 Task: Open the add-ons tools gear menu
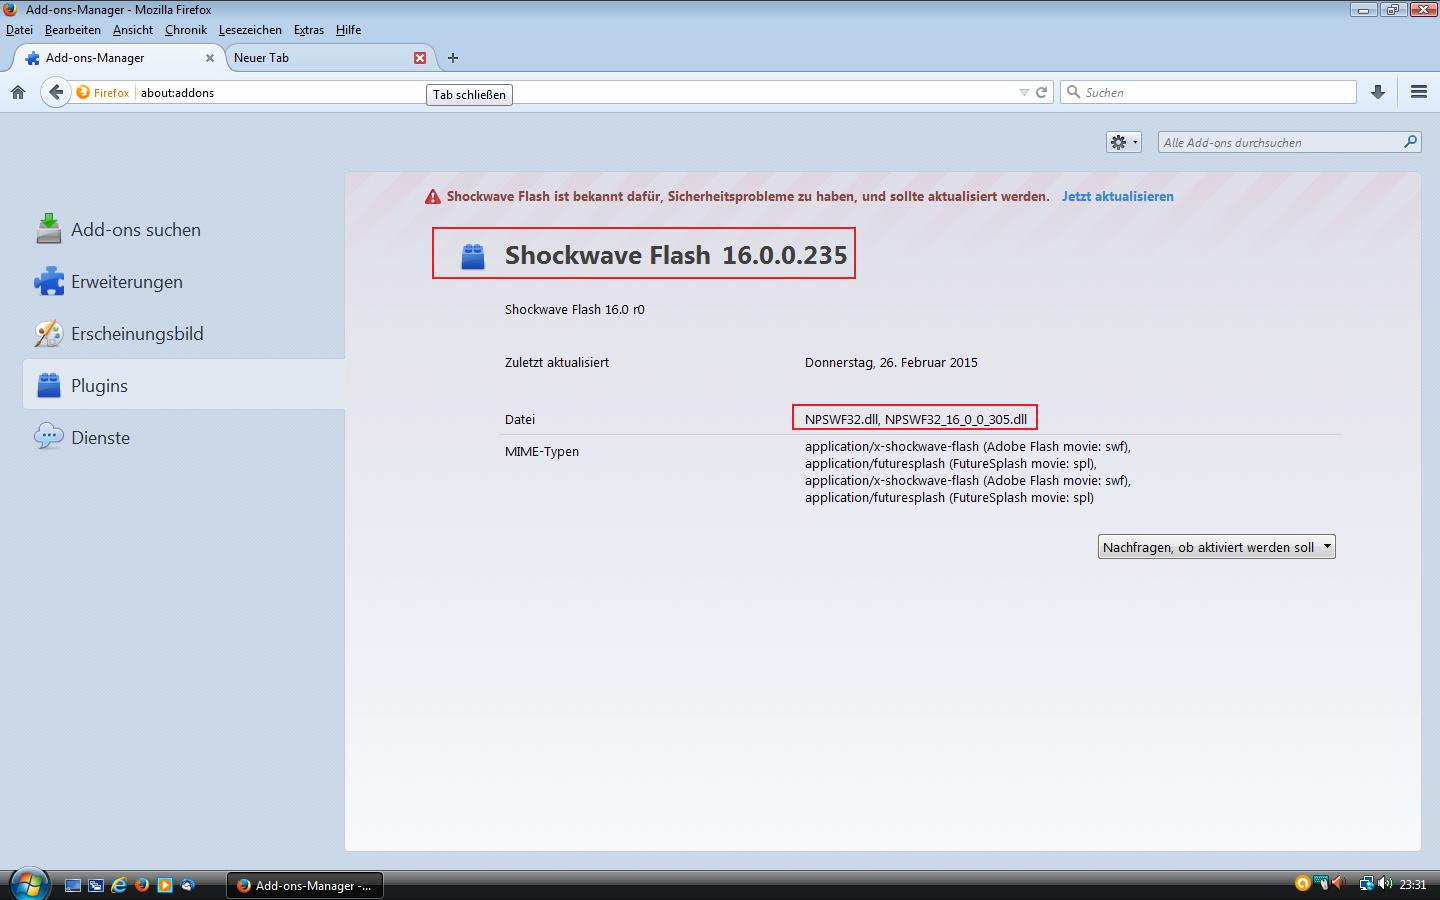pos(1123,142)
